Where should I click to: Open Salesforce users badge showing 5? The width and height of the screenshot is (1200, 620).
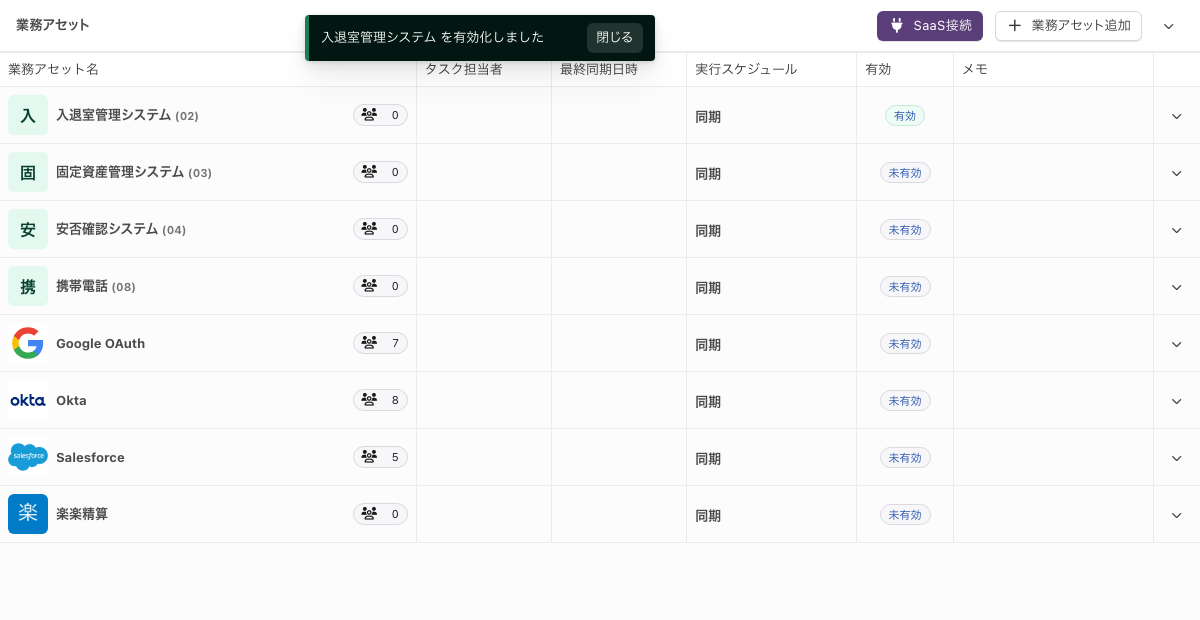[x=380, y=457]
